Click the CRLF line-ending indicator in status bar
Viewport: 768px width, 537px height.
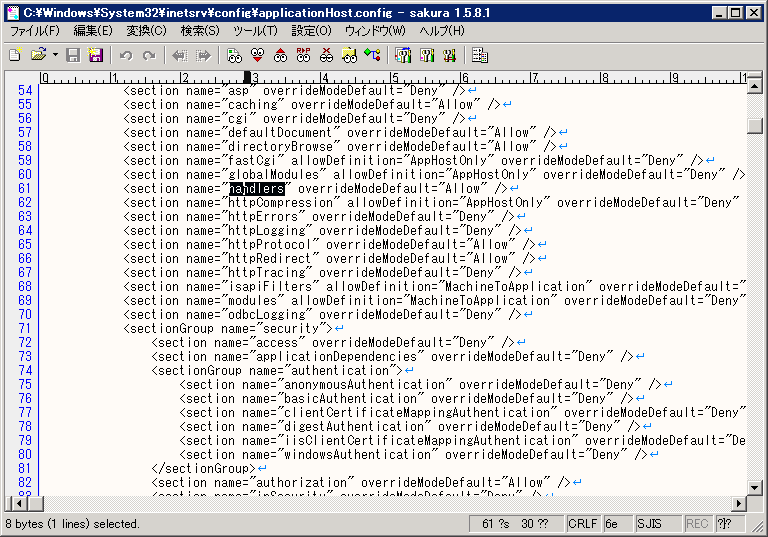click(582, 524)
